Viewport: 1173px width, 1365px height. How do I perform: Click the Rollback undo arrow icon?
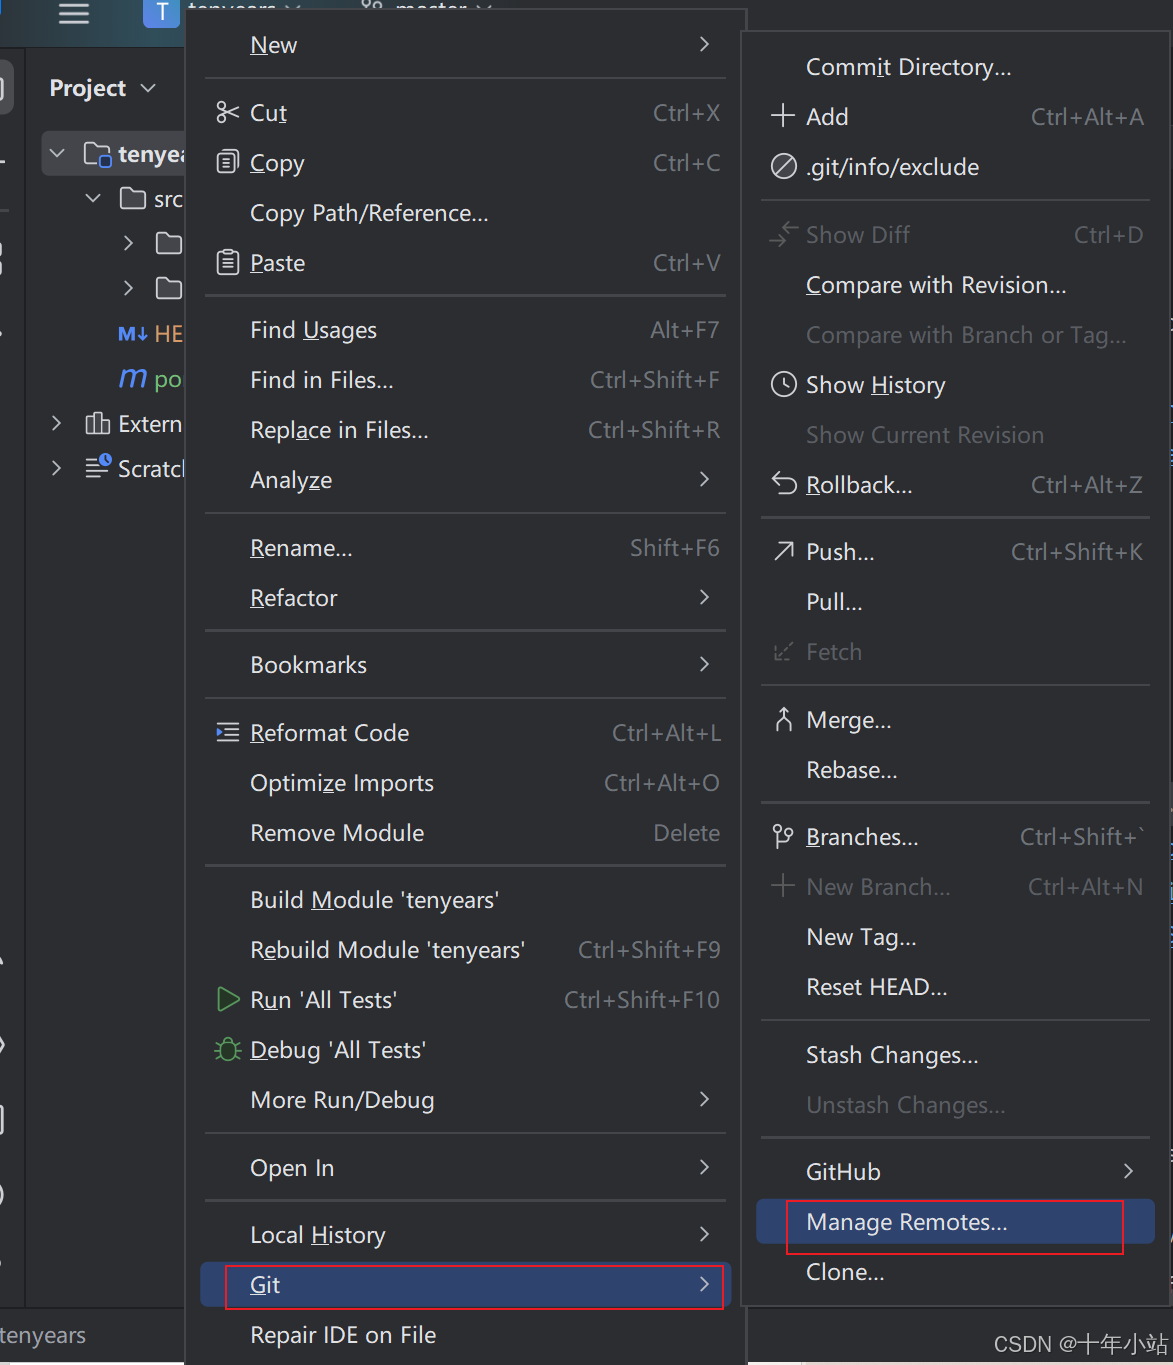[784, 484]
